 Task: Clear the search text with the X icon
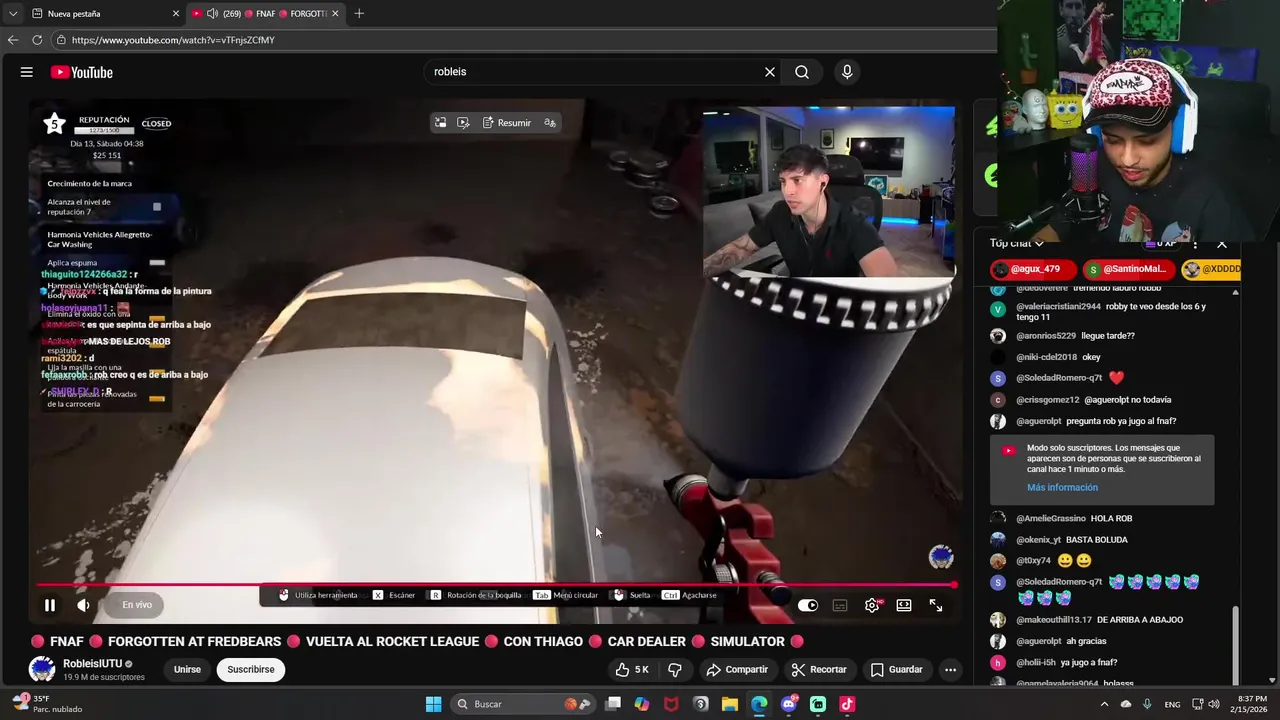770,72
